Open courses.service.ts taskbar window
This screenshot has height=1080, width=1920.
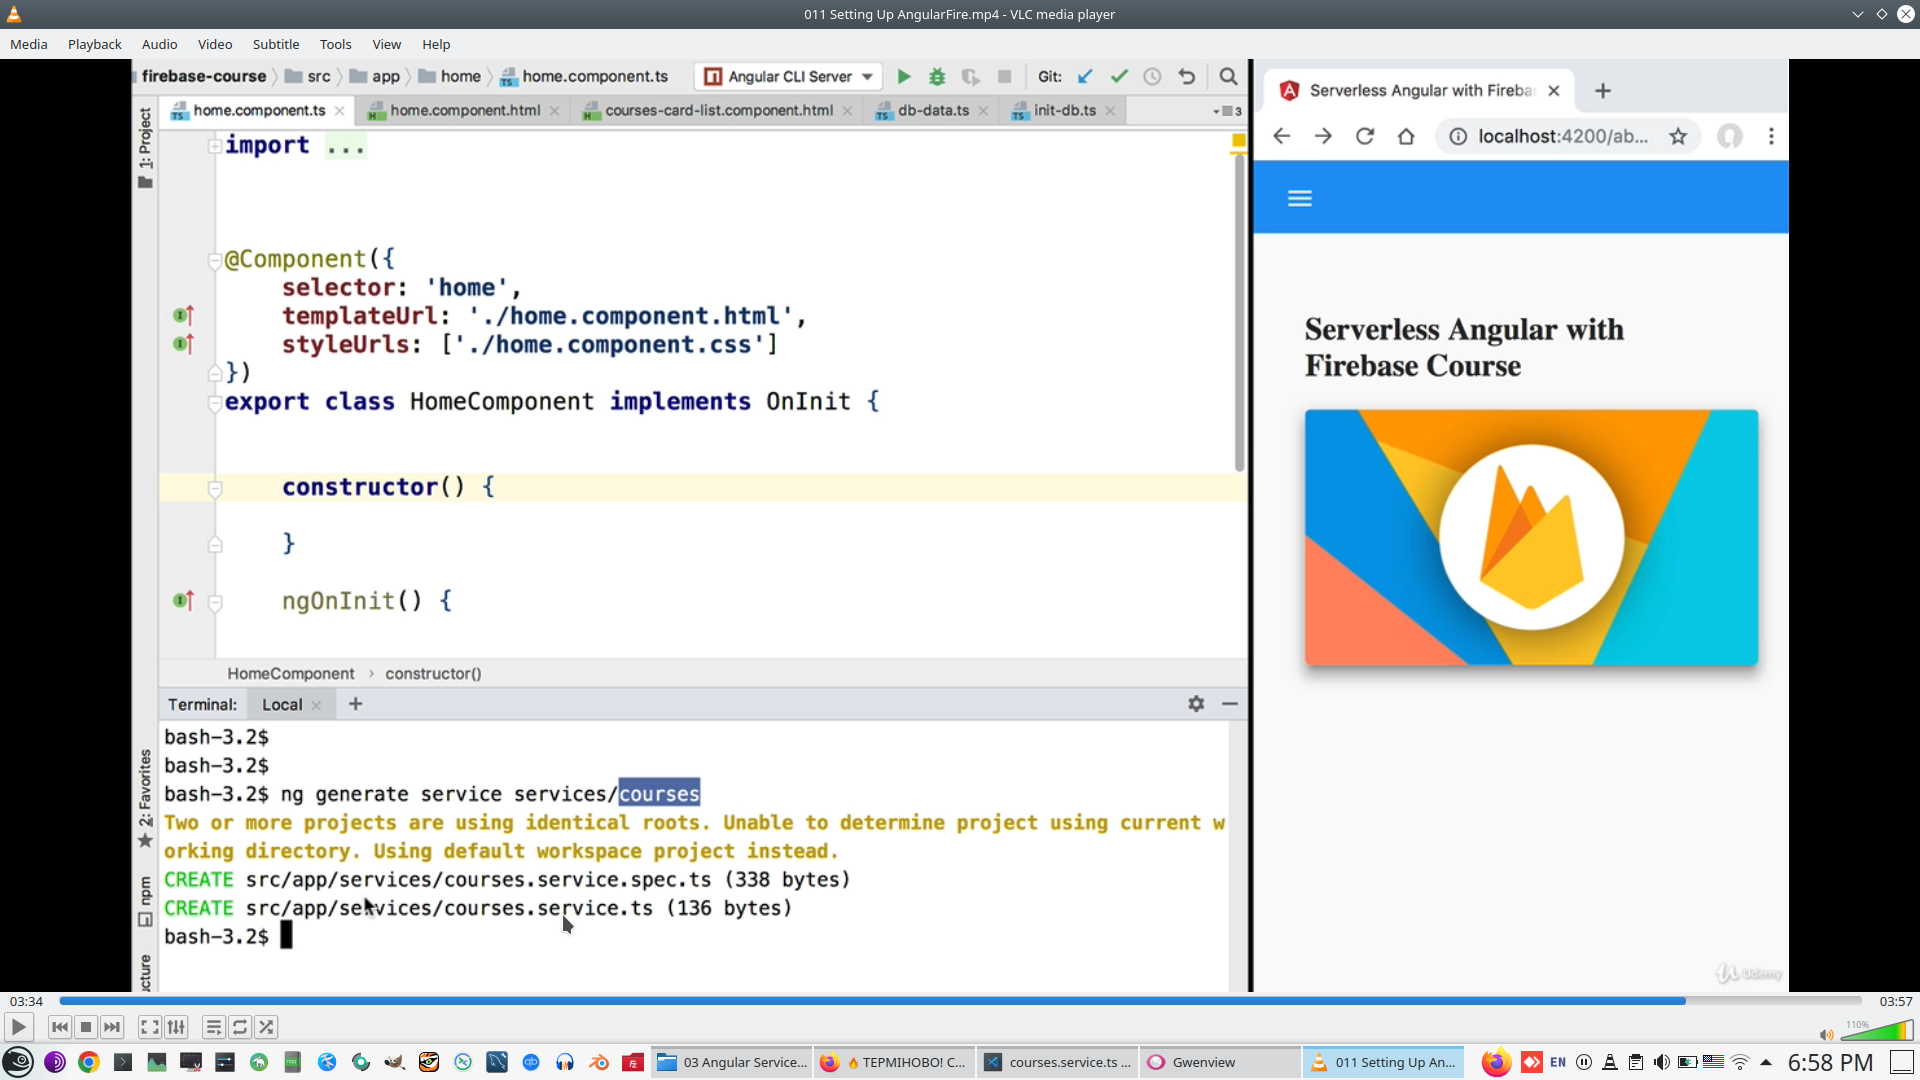[1058, 1062]
